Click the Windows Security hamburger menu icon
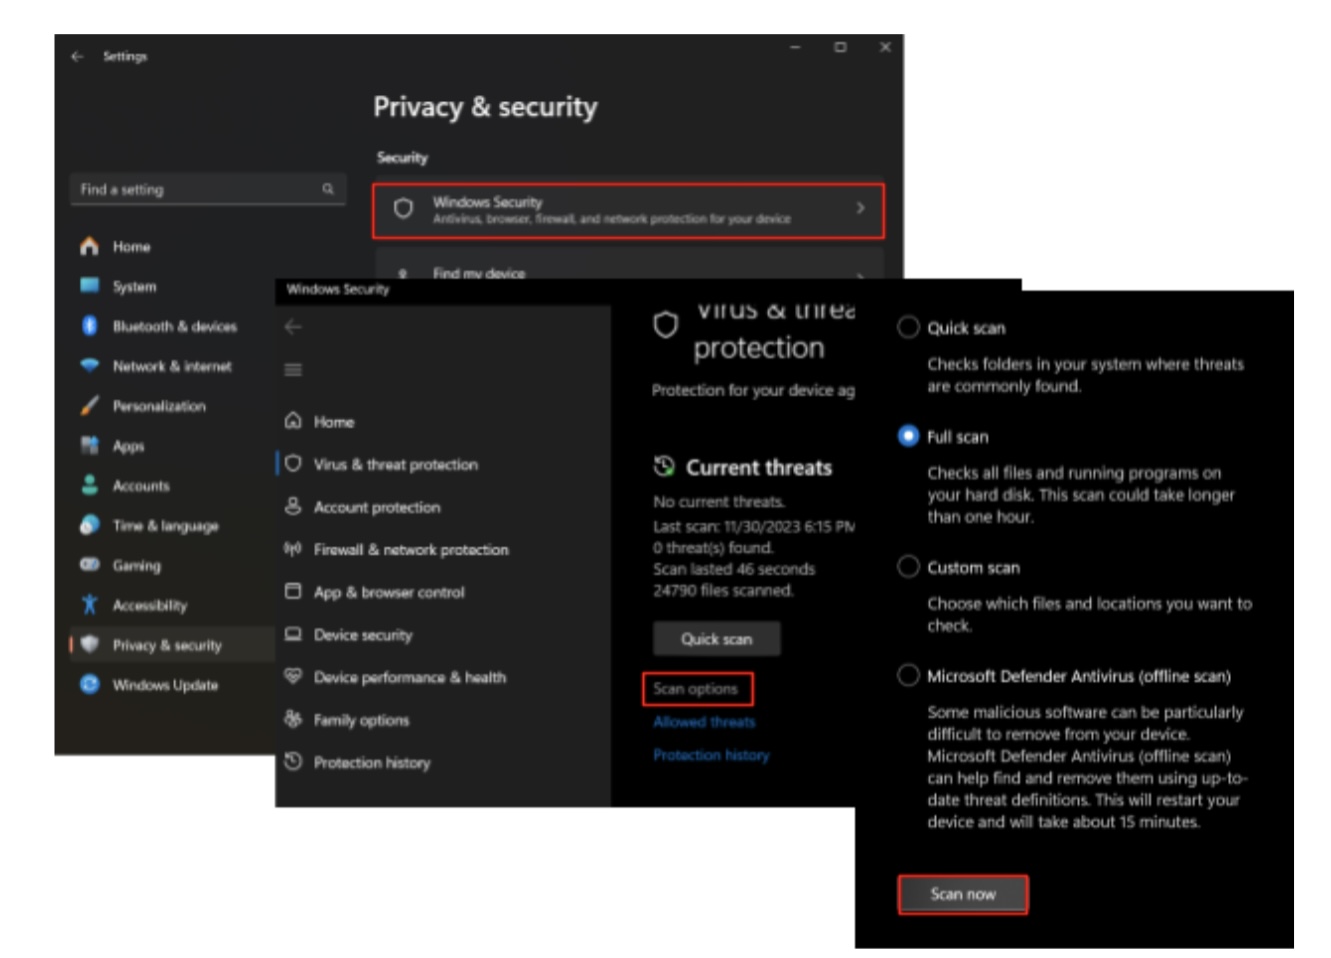This screenshot has width=1331, height=958. click(293, 370)
